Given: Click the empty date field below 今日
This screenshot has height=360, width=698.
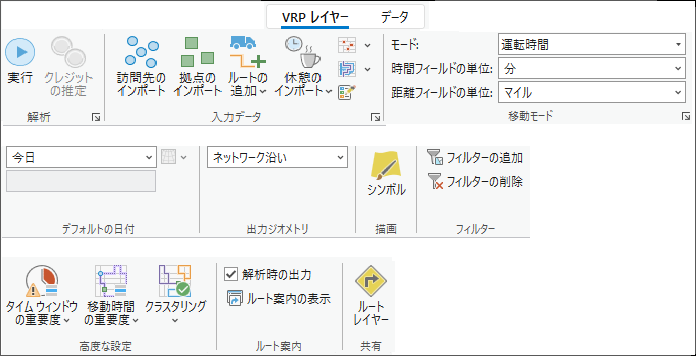Looking at the screenshot, I should coord(81,181).
